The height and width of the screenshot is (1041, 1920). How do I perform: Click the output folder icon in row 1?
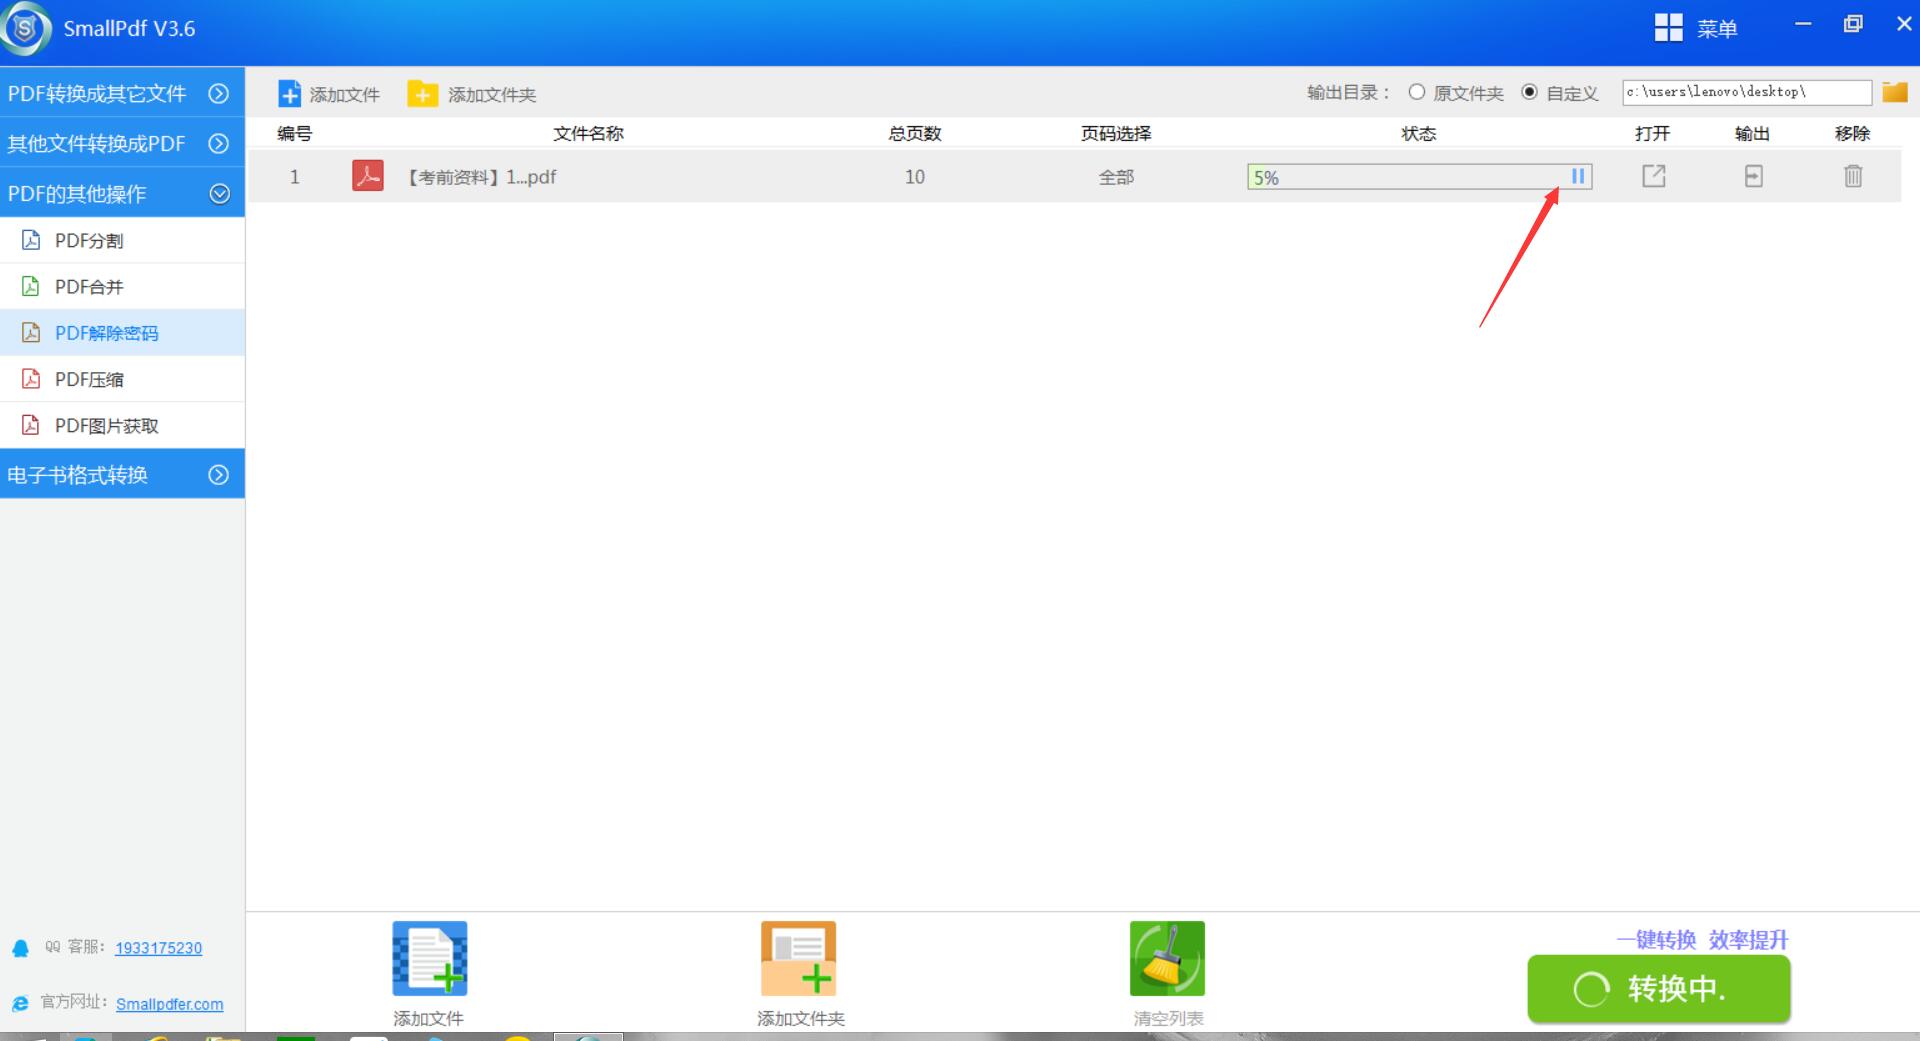coord(1753,177)
